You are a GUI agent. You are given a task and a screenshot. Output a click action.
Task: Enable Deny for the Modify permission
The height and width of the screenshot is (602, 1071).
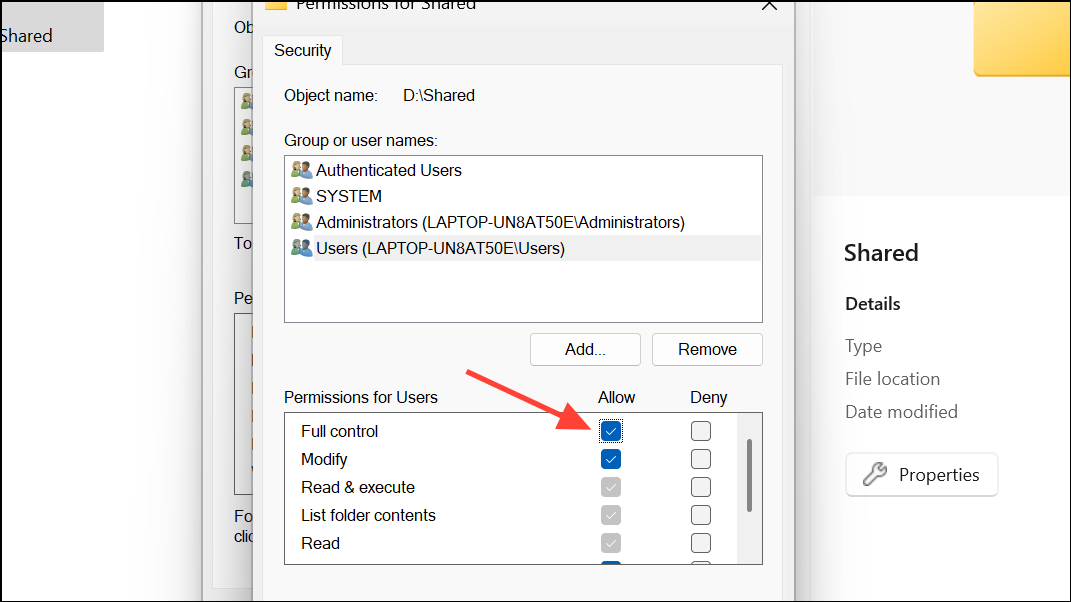tap(701, 458)
